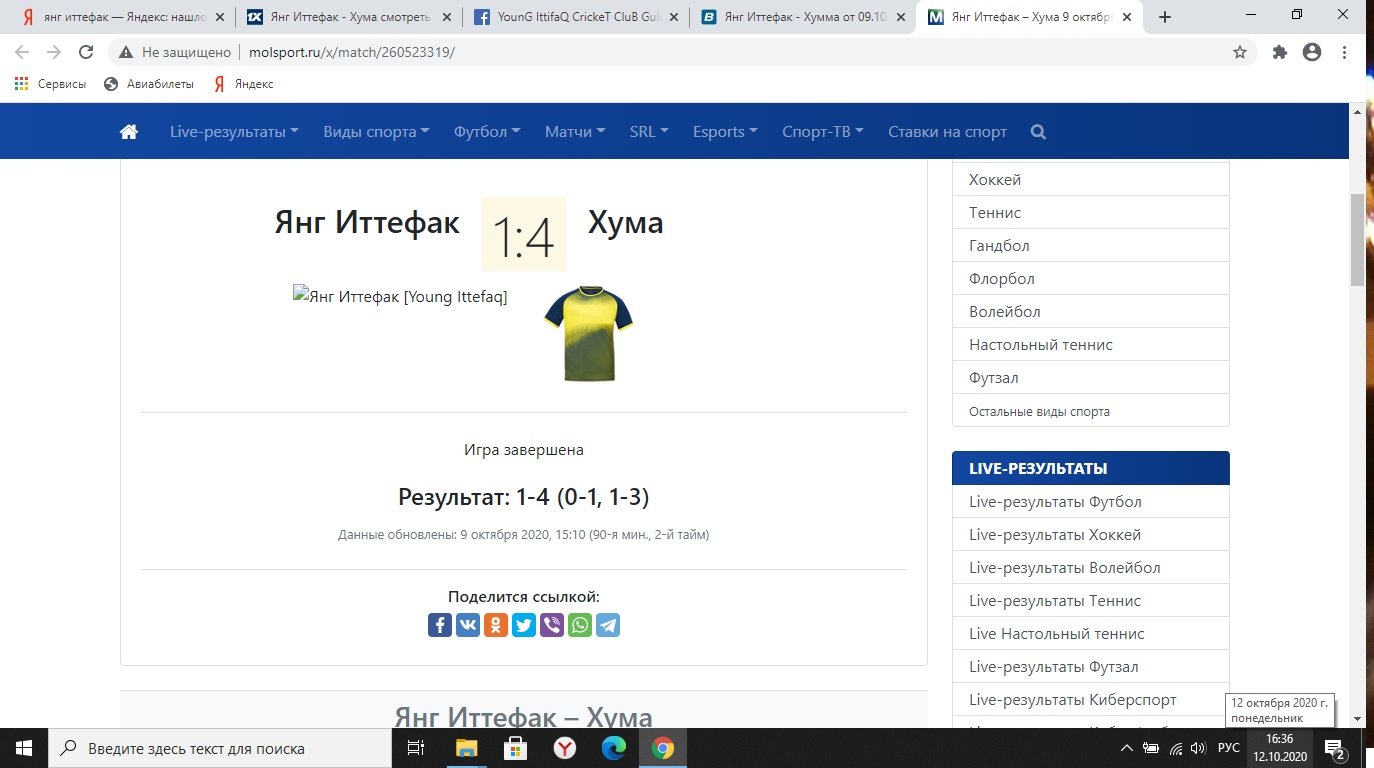Open the Футбол dropdown in navbar
The image size is (1374, 768).
coord(487,132)
